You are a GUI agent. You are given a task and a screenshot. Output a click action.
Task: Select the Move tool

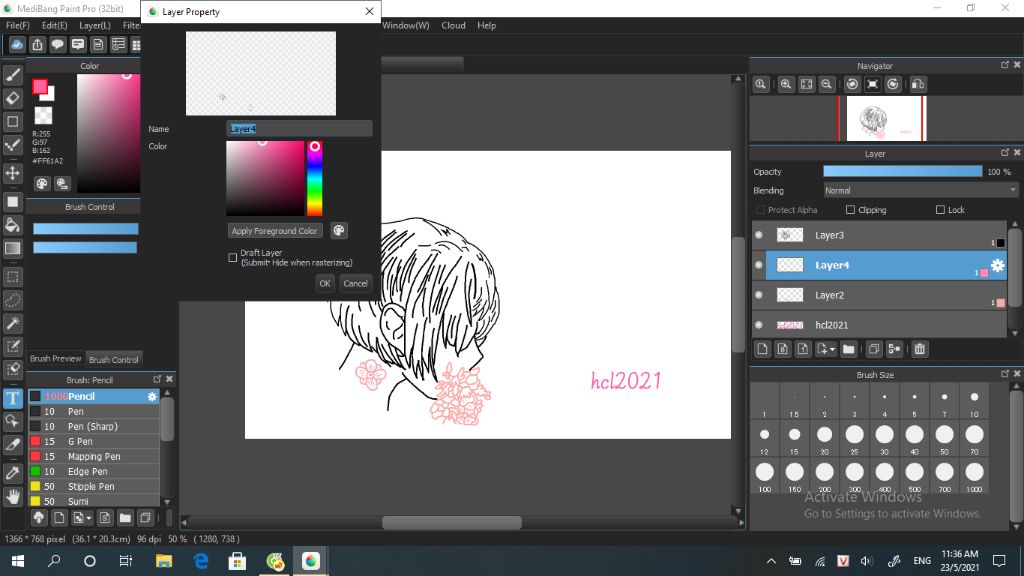point(12,173)
